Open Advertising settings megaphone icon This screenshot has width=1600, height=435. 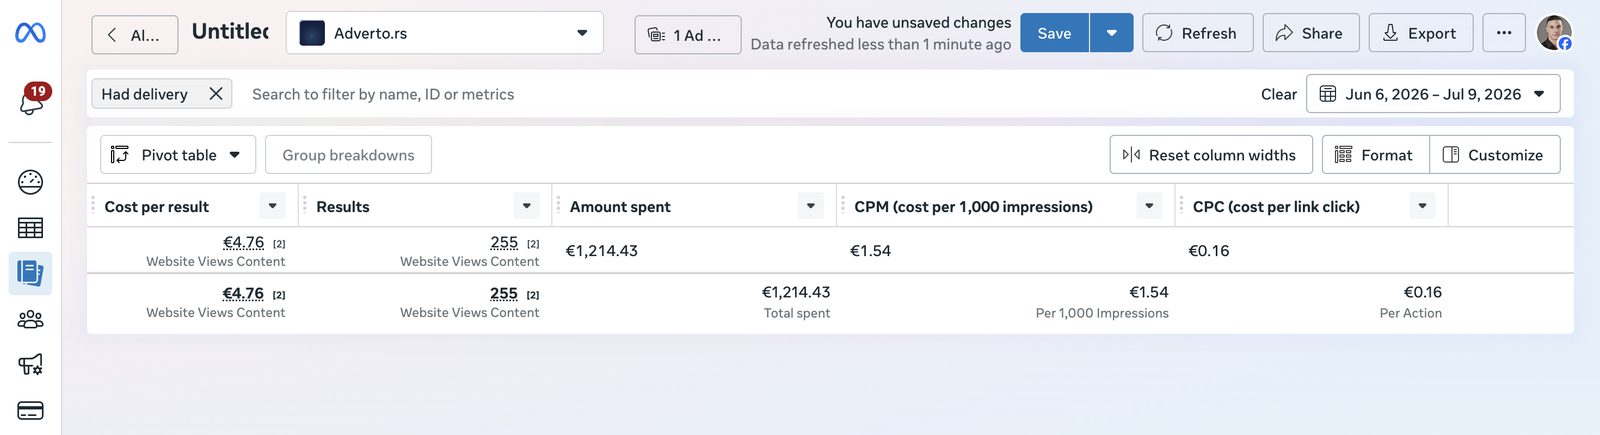[30, 365]
